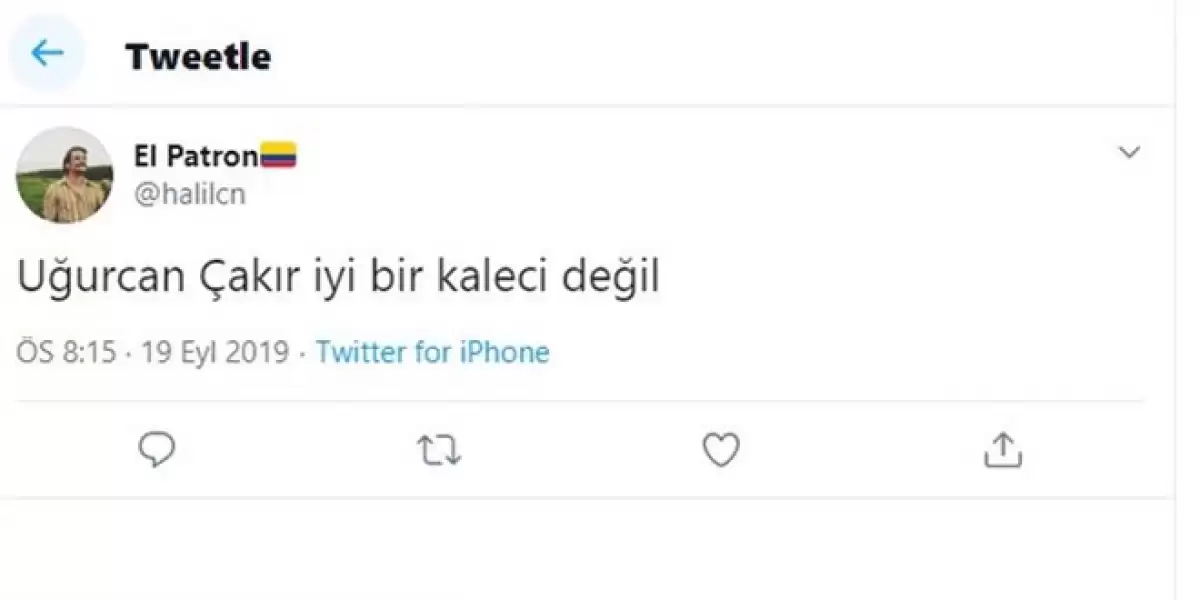Open the @halilcn profile handle
Image resolution: width=1200 pixels, height=600 pixels.
click(189, 193)
